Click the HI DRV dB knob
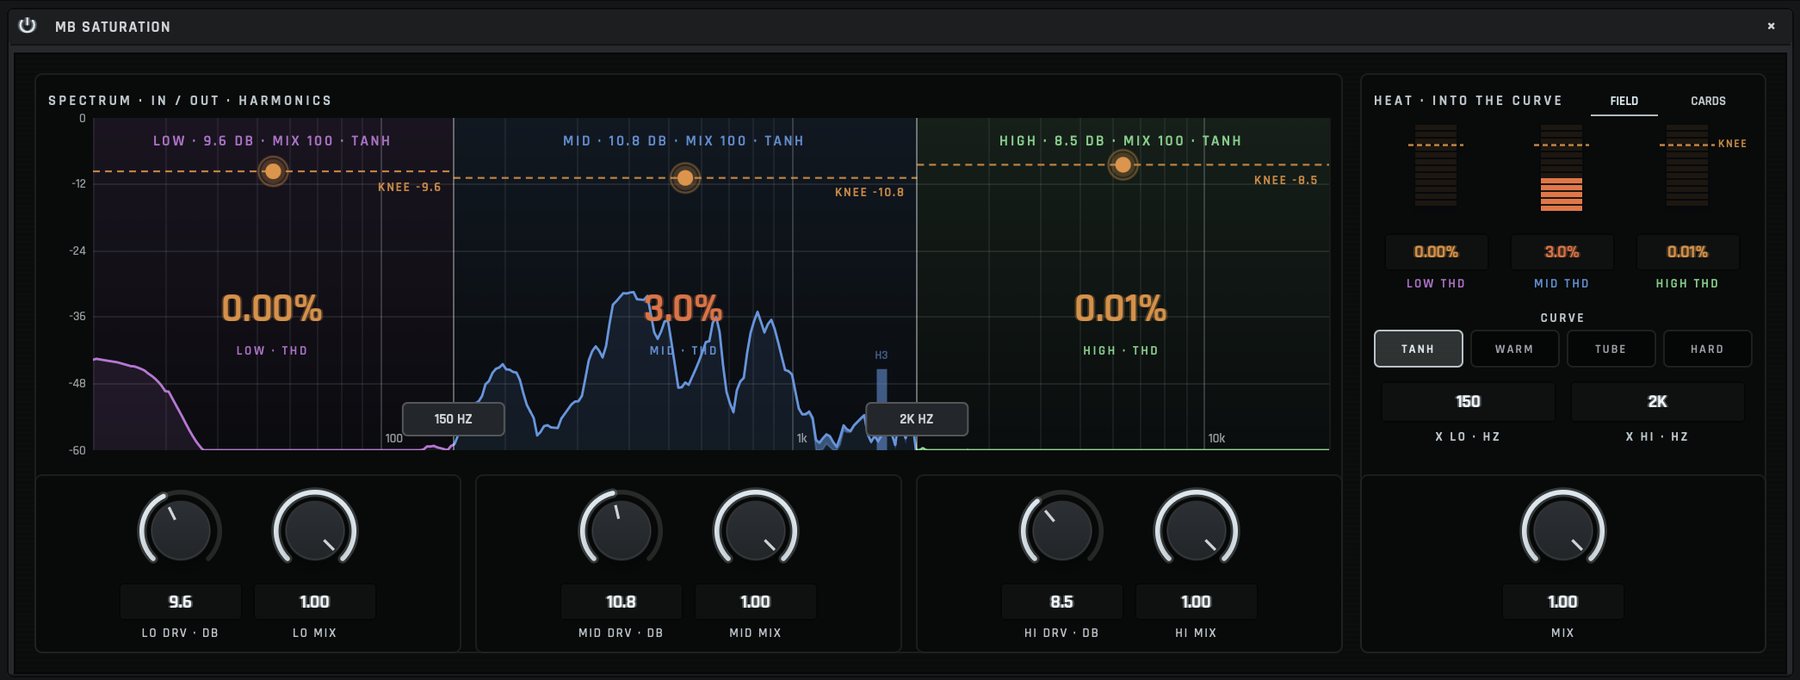Viewport: 1800px width, 680px height. click(1061, 529)
